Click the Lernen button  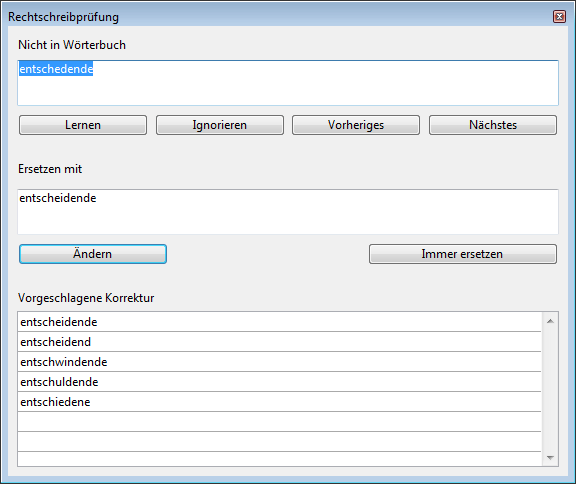click(x=83, y=125)
